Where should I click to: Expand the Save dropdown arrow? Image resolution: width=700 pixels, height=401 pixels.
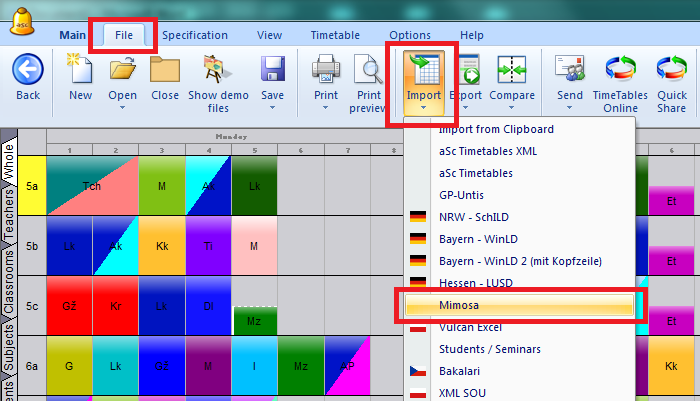(272, 108)
